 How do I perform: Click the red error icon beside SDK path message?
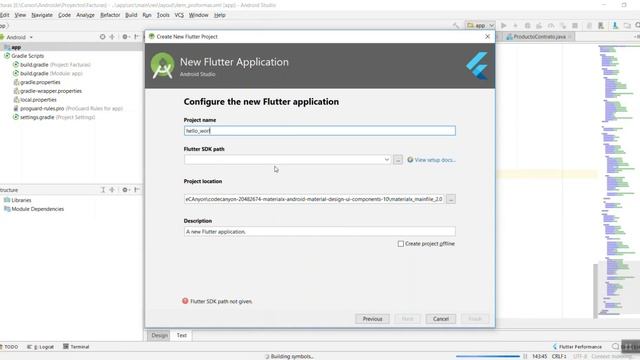pyautogui.click(x=185, y=301)
